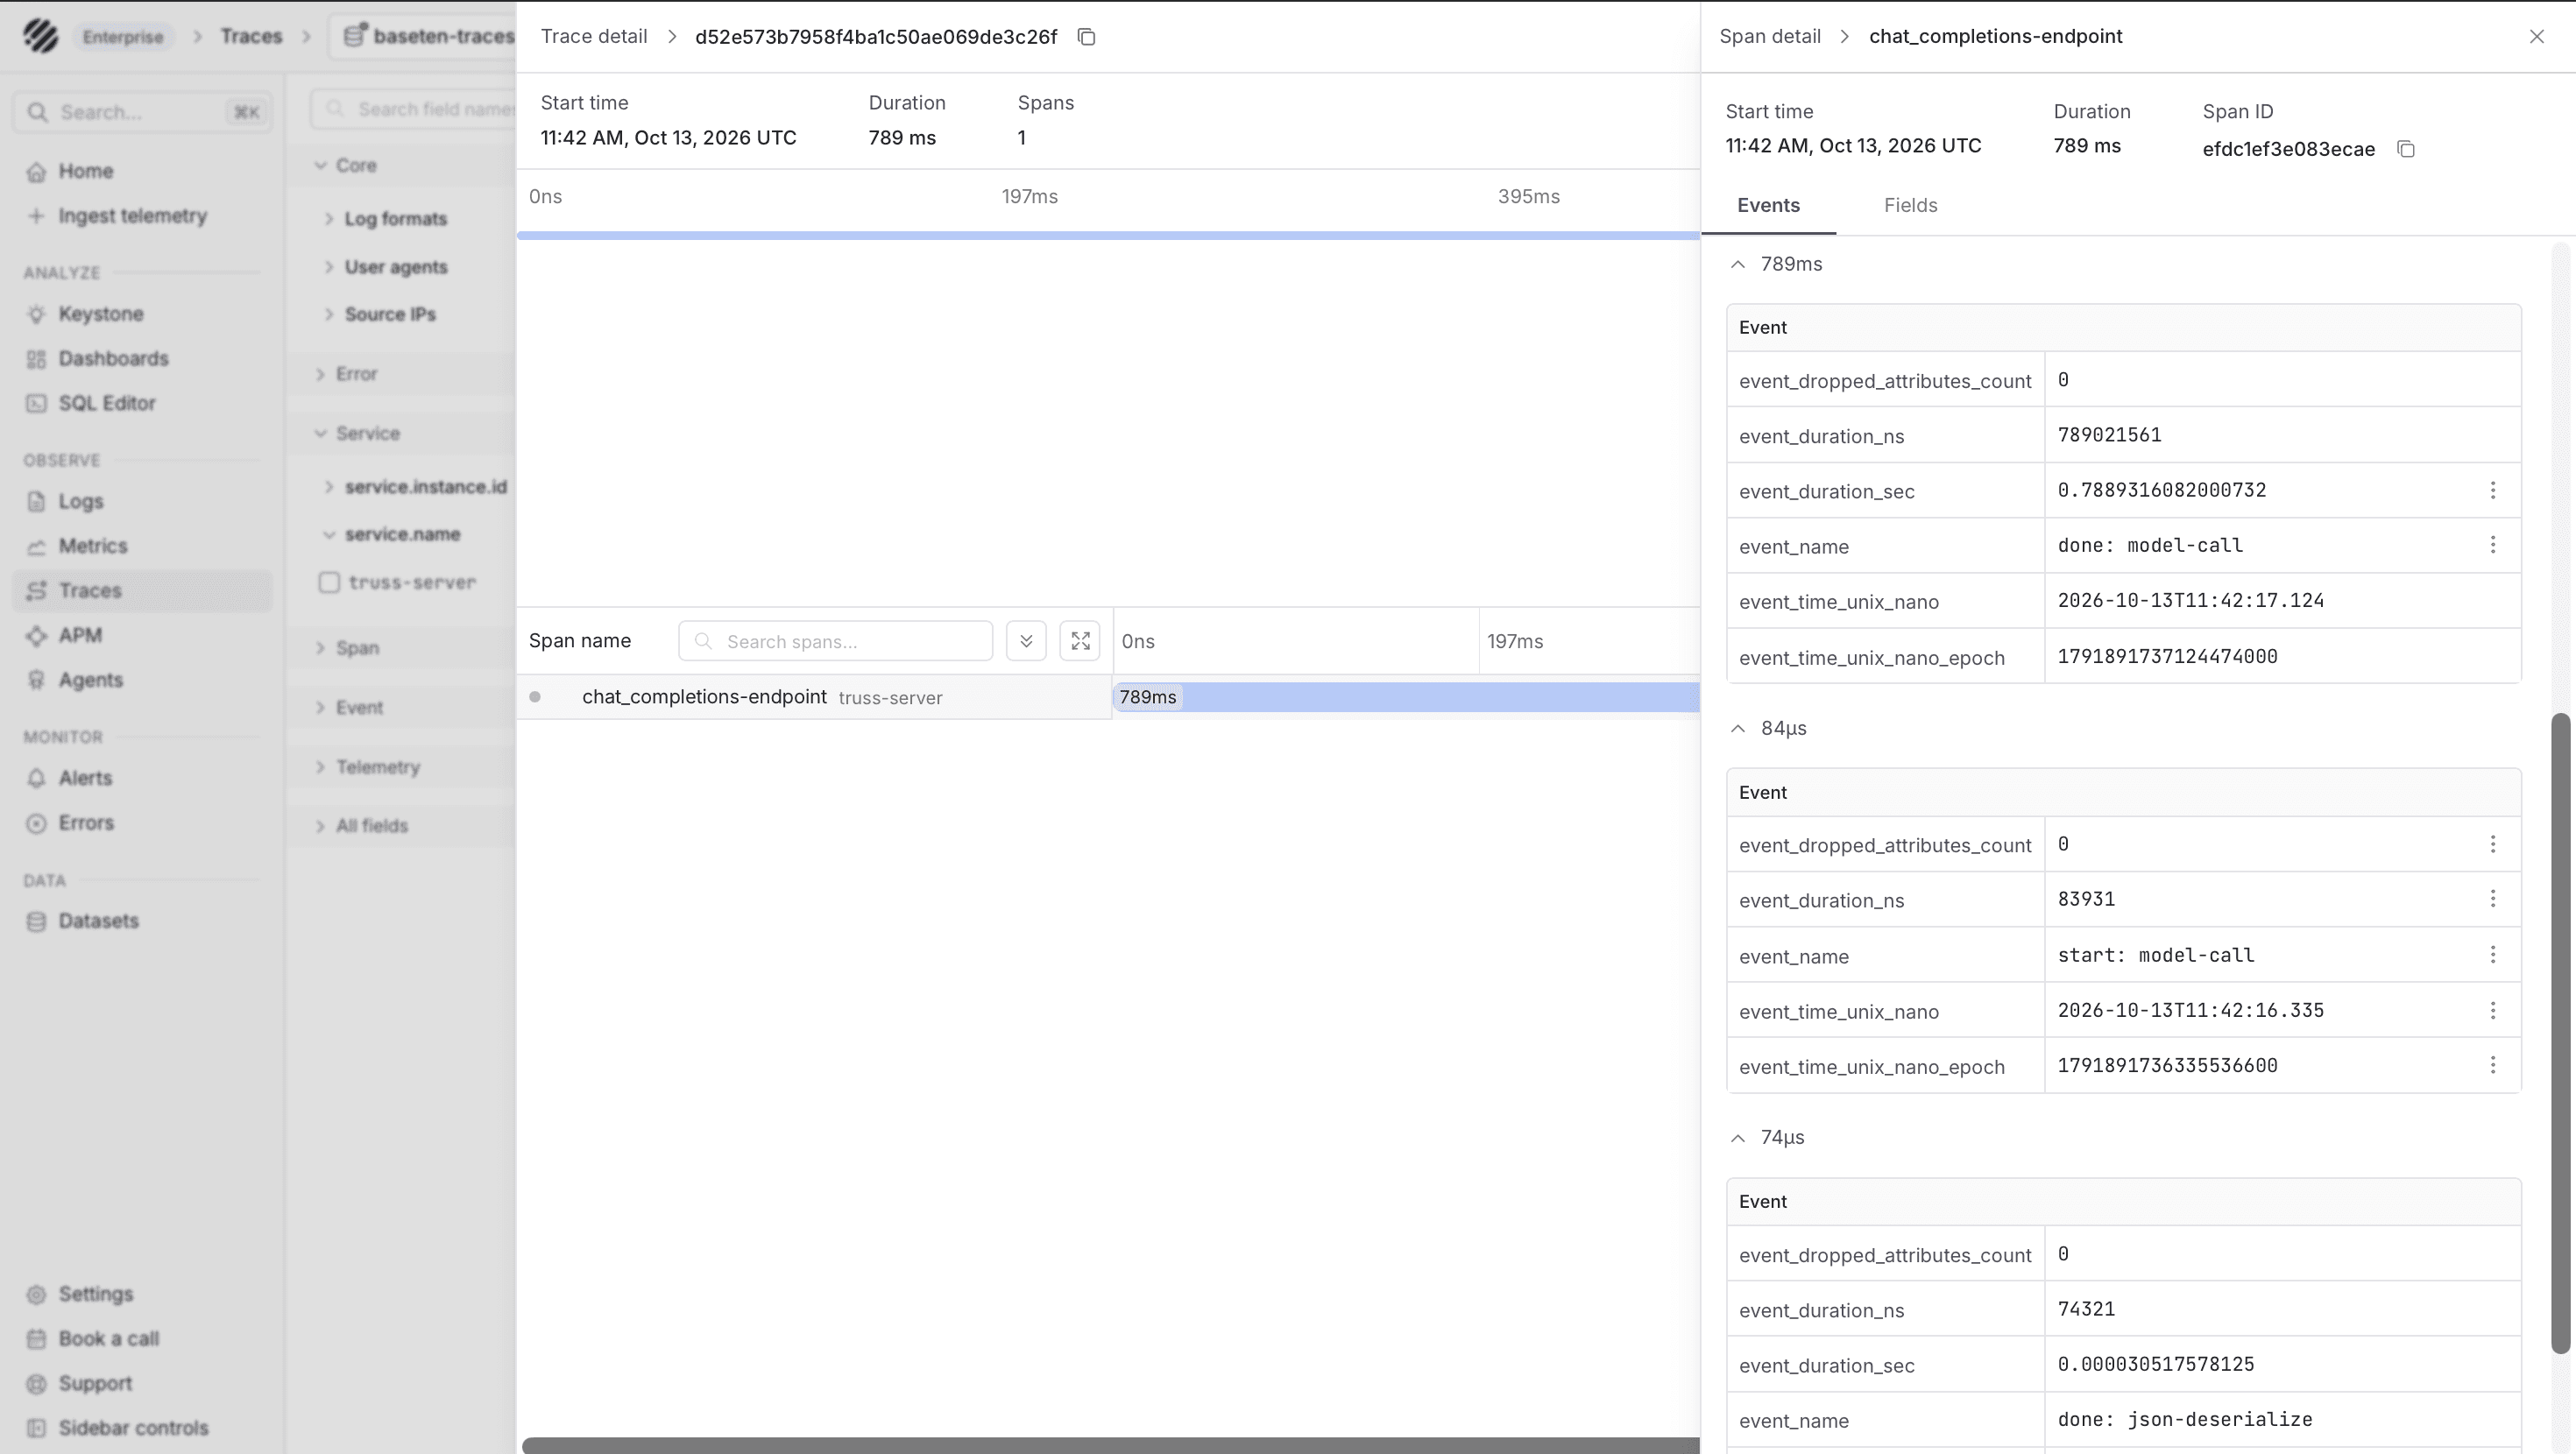Copy the trace ID next to d52e573b7958f4ba1c50ae069de3c26f

tap(1086, 37)
